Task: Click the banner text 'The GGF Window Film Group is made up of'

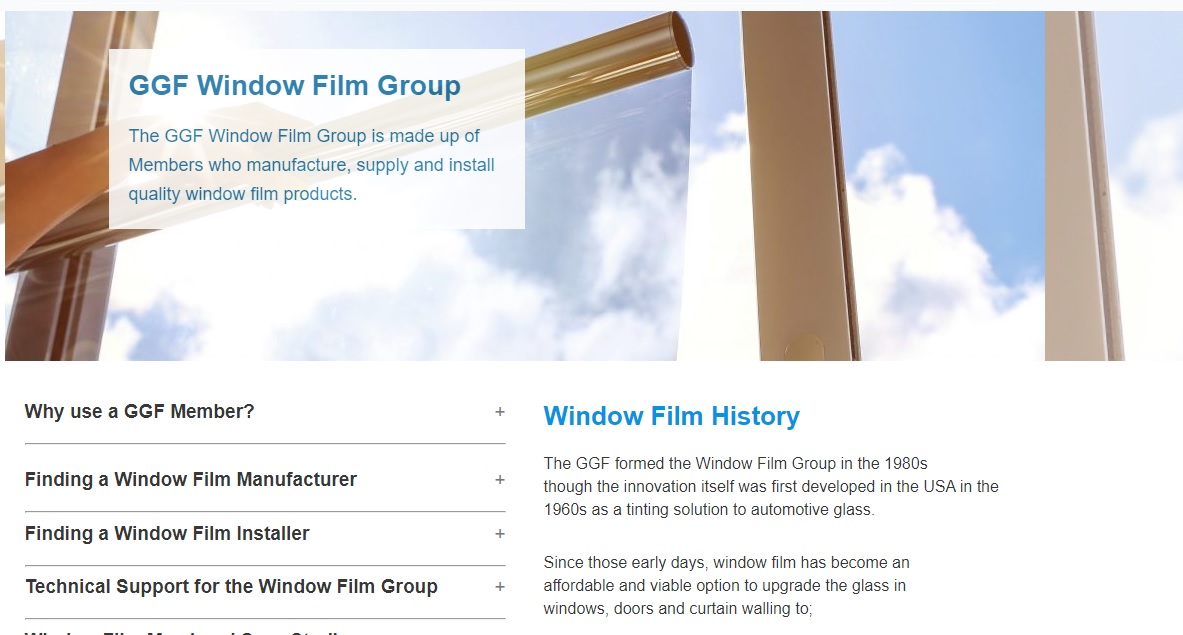Action: coord(304,136)
